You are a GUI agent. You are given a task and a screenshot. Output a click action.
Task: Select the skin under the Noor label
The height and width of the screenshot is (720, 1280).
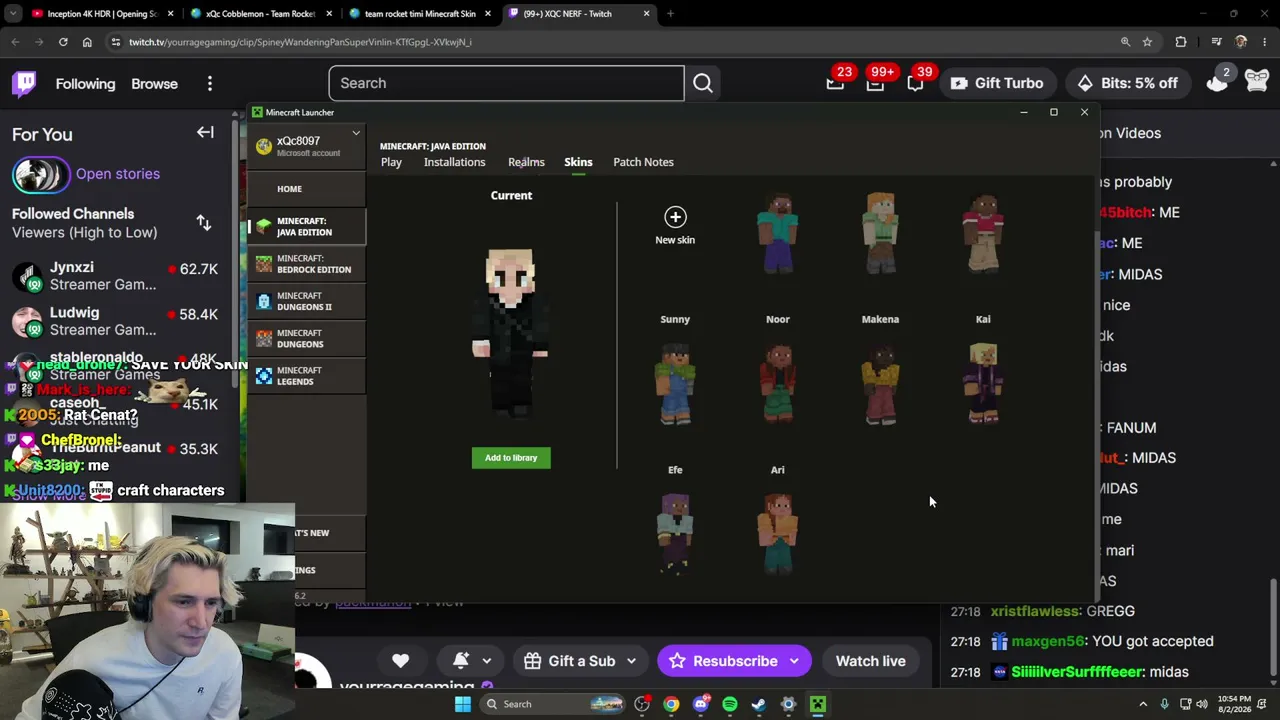tap(778, 384)
